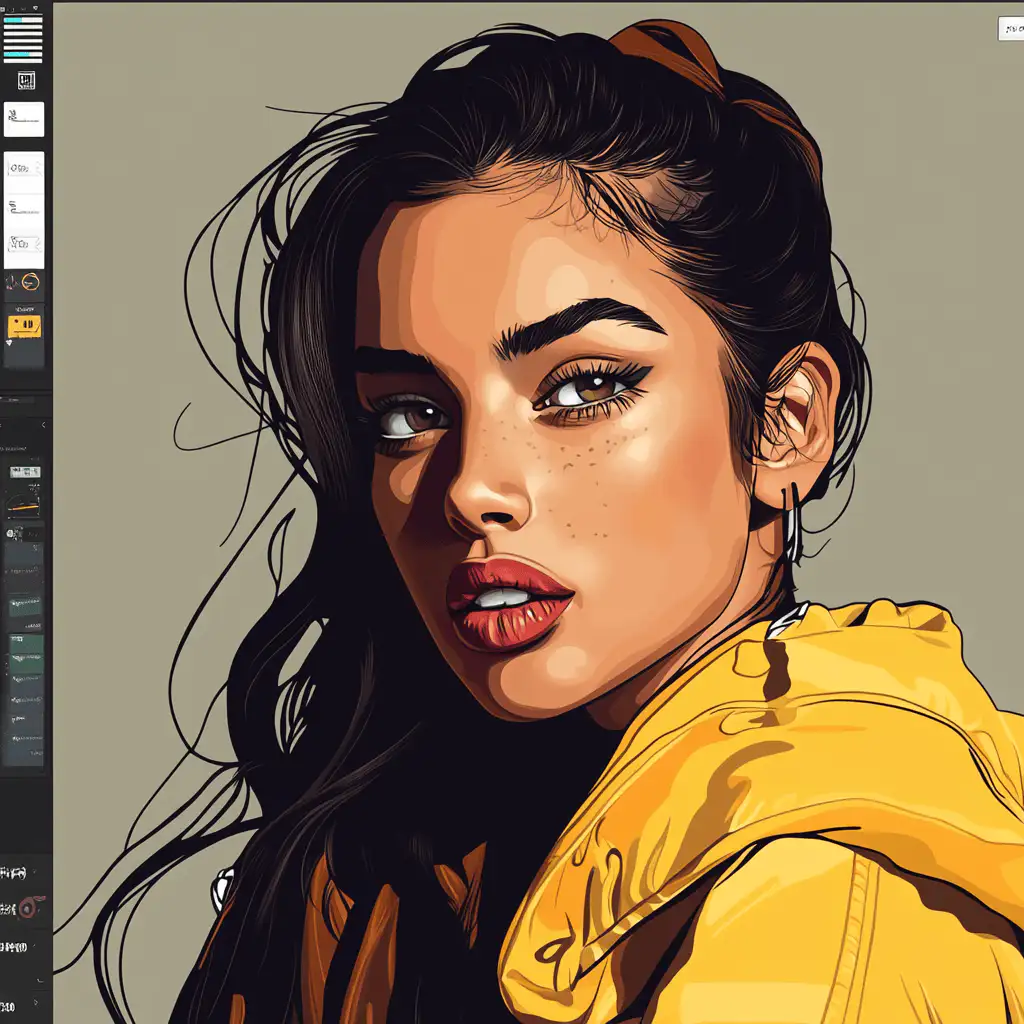The image size is (1024, 1024).
Task: Click the orange circle icon in sidebar
Action: coord(30,283)
